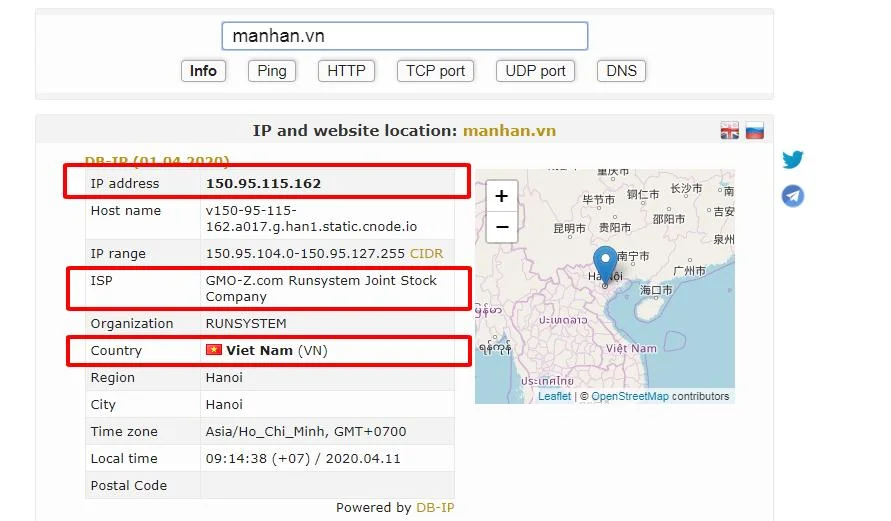Switch language with the UK flag icon
This screenshot has height=521, width=891.
730,131
